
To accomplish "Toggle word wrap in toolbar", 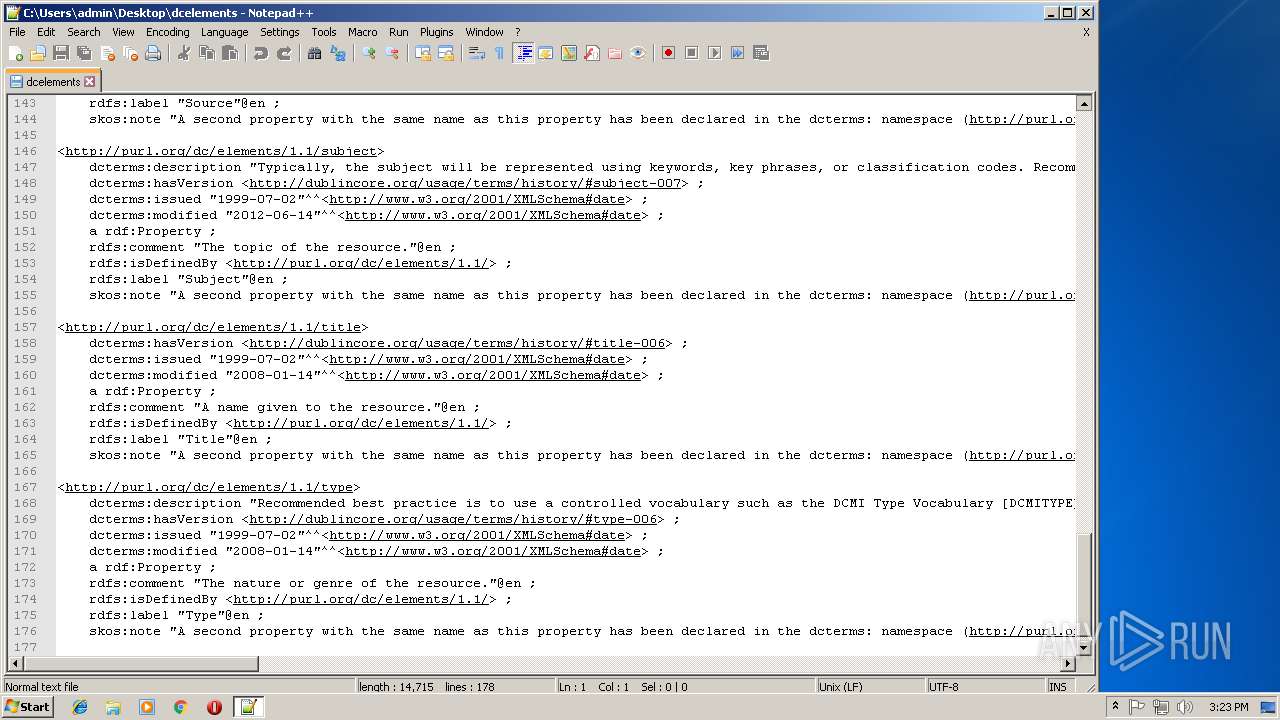I will click(477, 53).
